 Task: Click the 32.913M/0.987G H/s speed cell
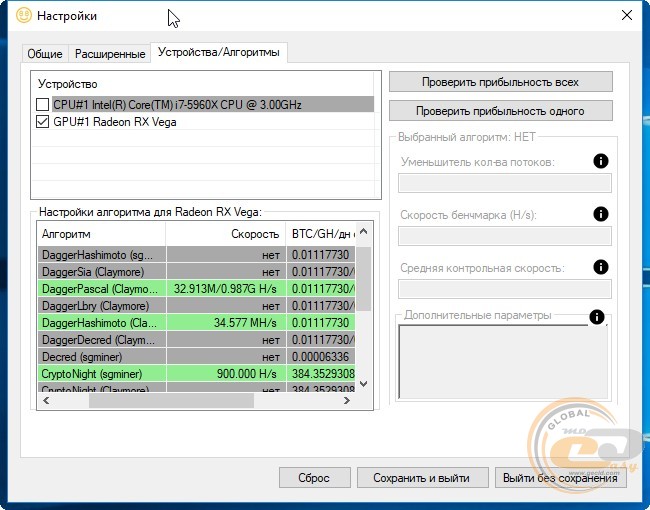(x=226, y=289)
